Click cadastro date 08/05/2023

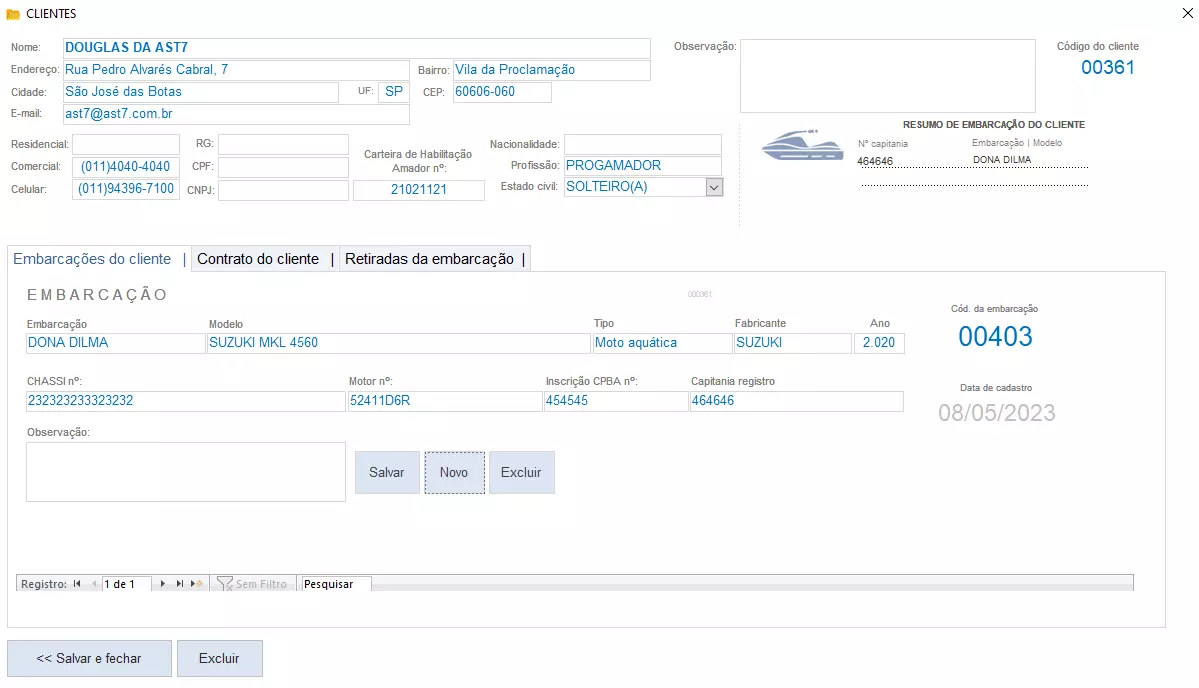[x=996, y=413]
